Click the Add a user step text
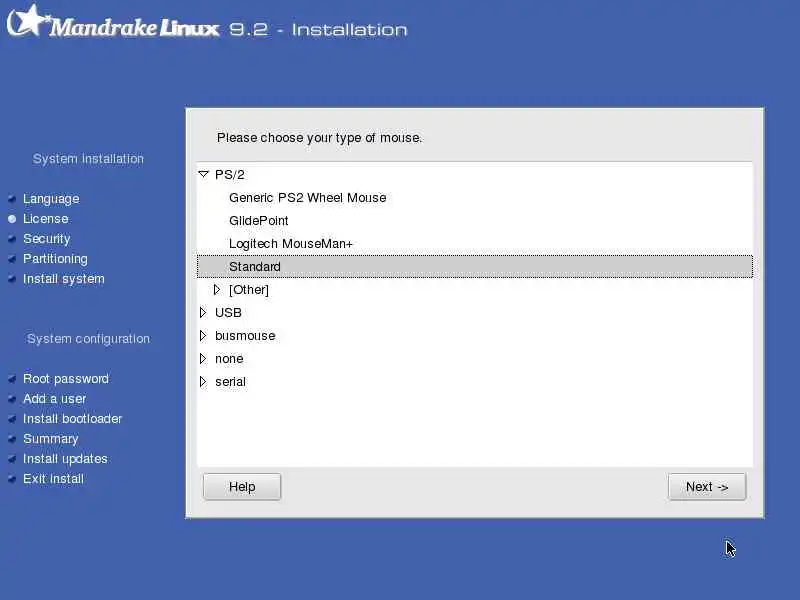Viewport: 800px width, 600px height. (x=55, y=399)
